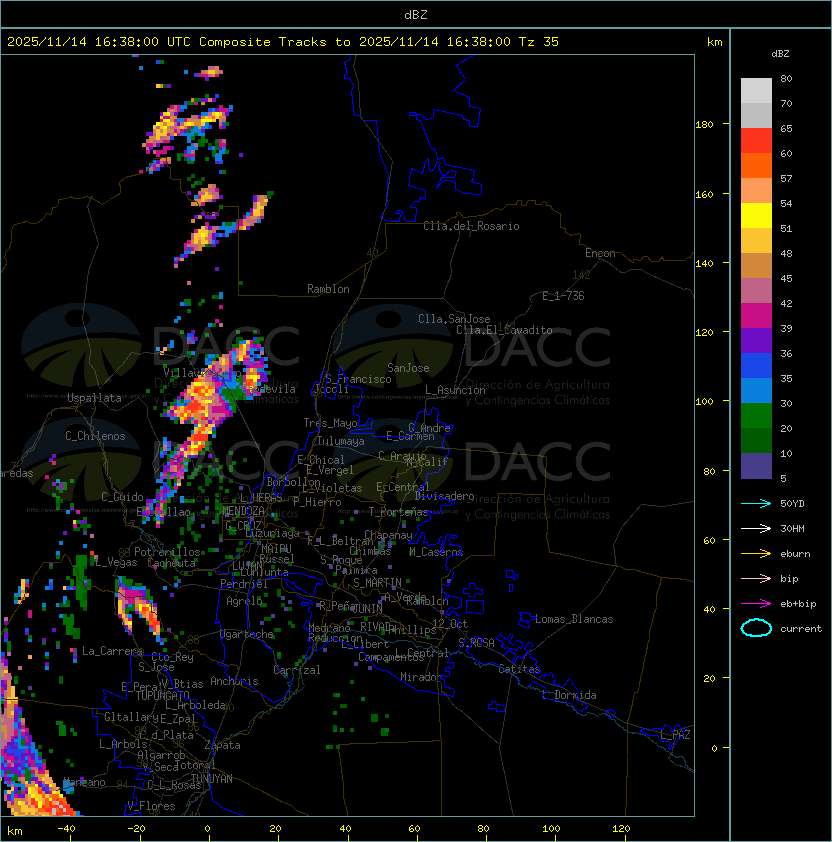Select the 'V_Flores' map label
832x842 pixels.
pyautogui.click(x=151, y=806)
